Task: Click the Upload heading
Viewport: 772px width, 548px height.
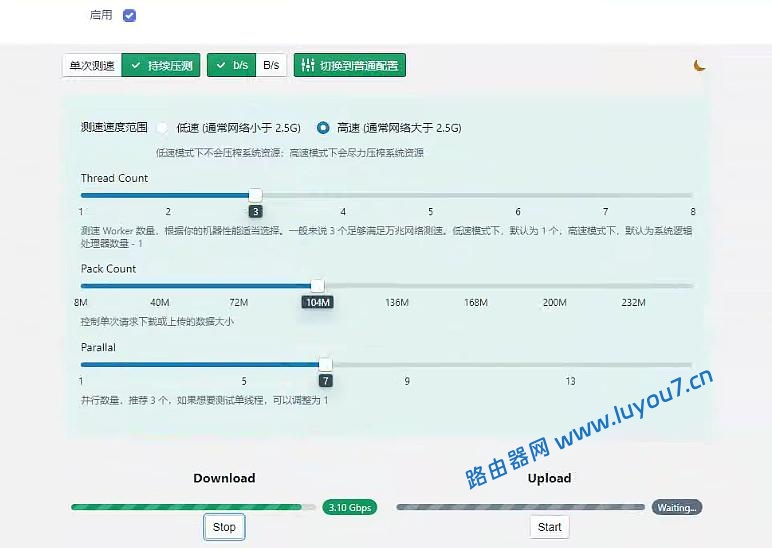Action: pos(549,478)
